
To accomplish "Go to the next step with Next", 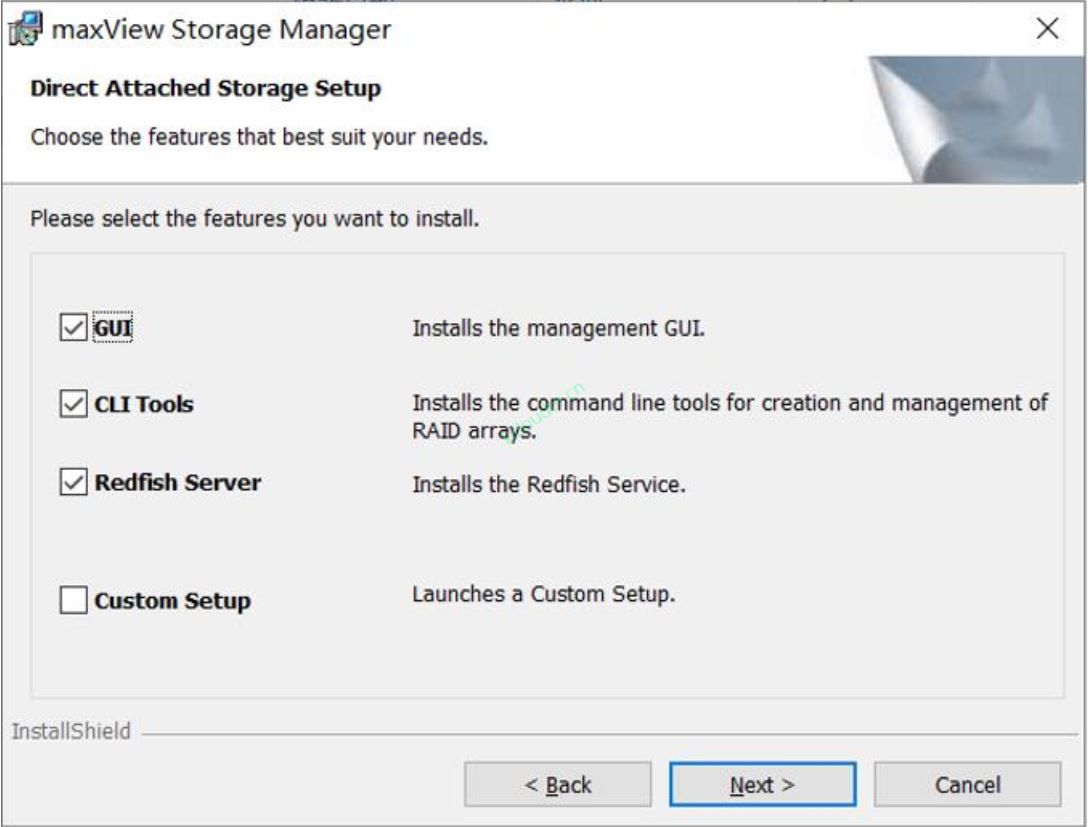I will point(762,785).
